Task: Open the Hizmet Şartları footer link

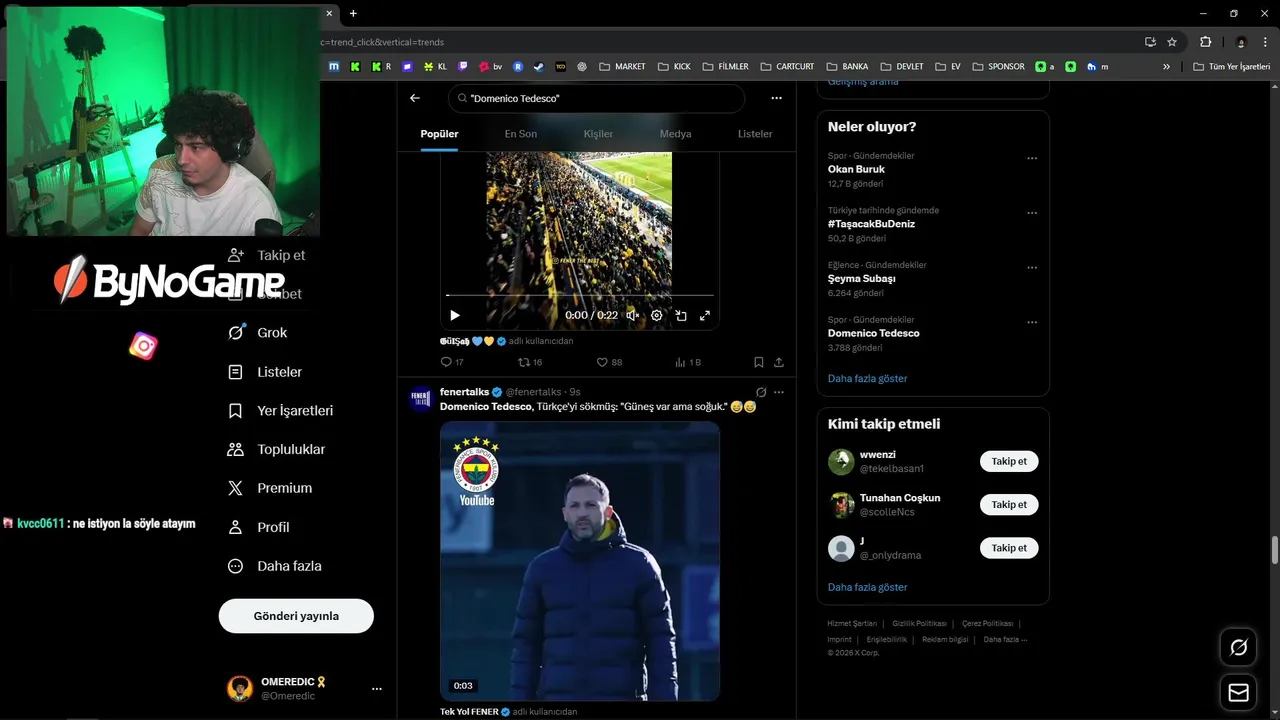Action: click(852, 623)
